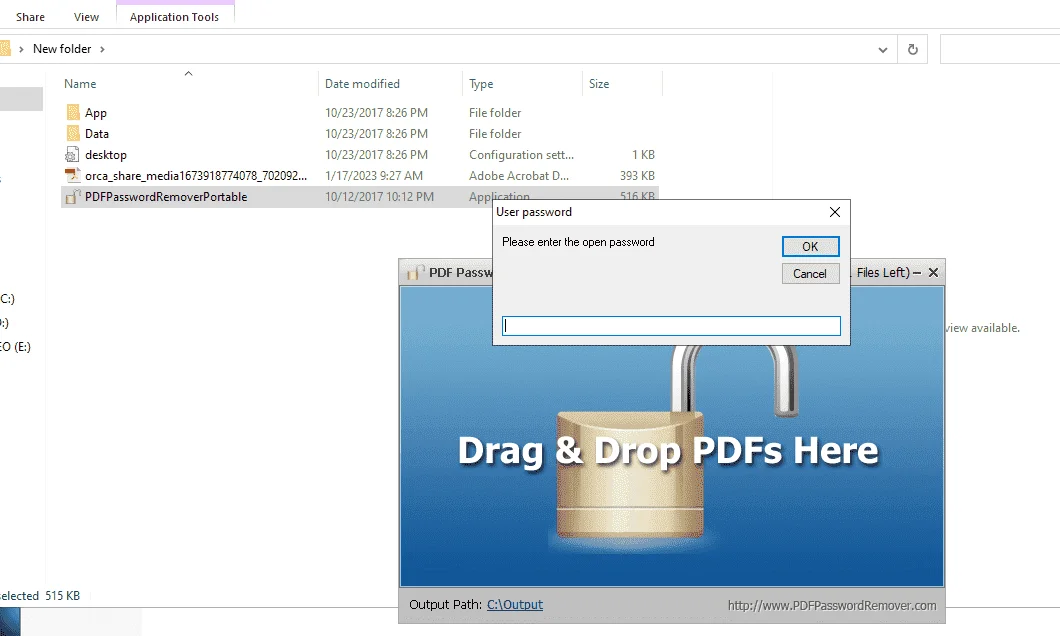The height and width of the screenshot is (636, 1060).
Task: Select the C: drive in navigation pane
Action: 7,299
